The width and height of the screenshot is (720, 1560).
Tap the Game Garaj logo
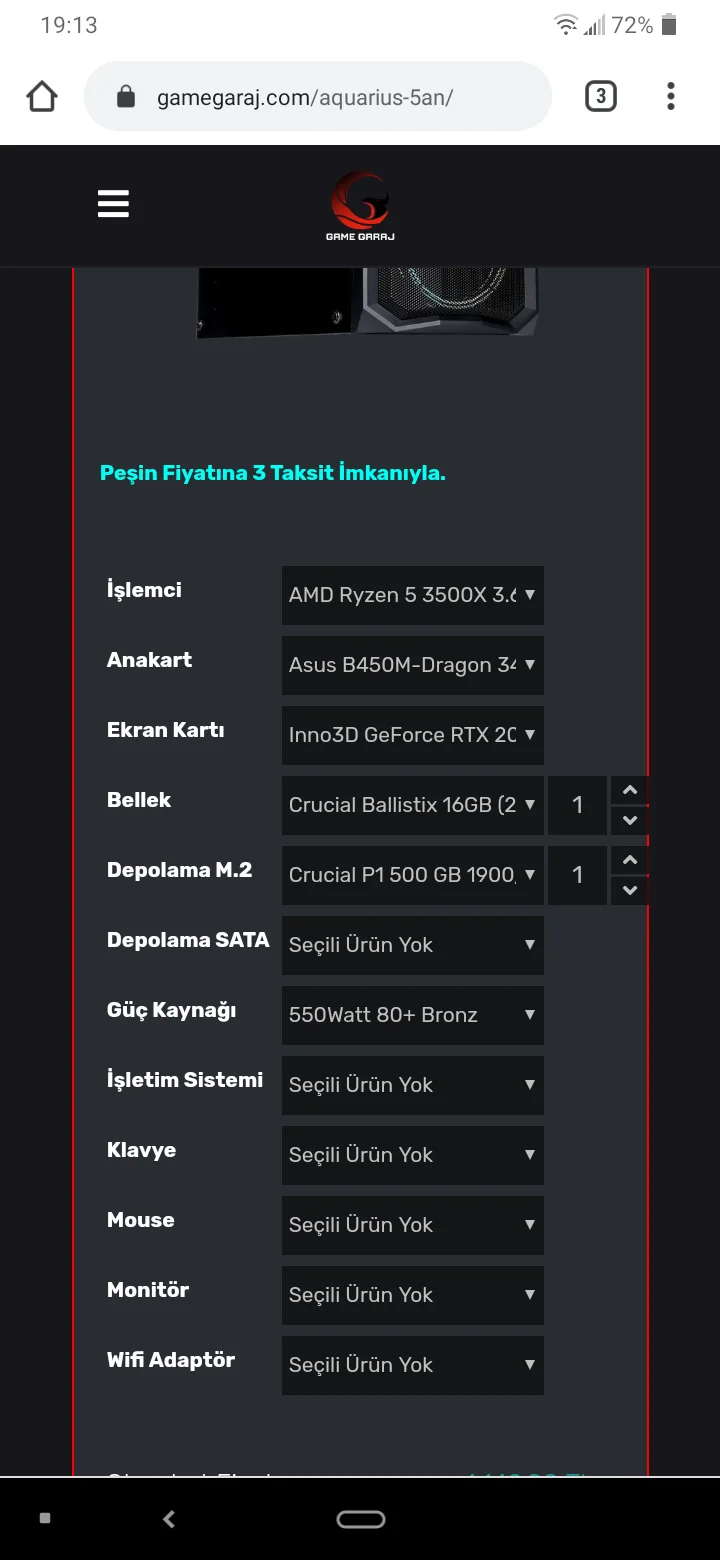(x=360, y=206)
